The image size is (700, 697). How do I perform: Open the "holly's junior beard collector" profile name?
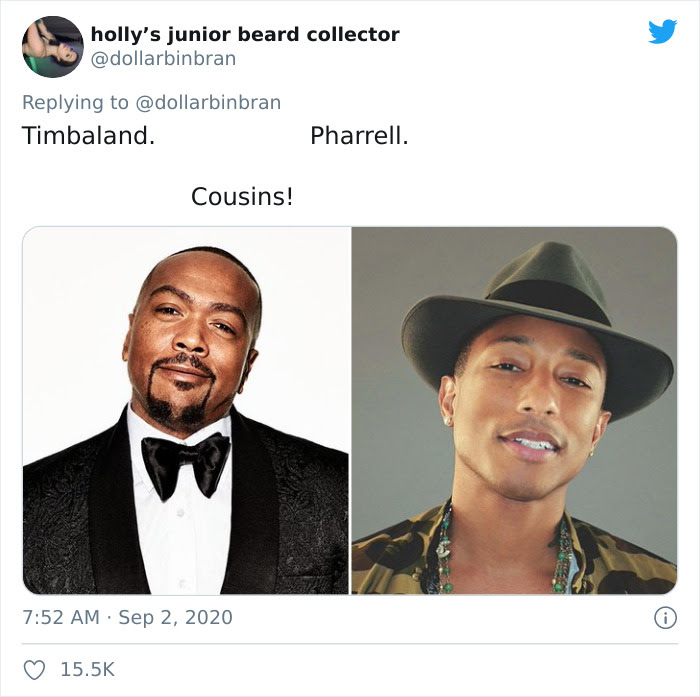245,35
